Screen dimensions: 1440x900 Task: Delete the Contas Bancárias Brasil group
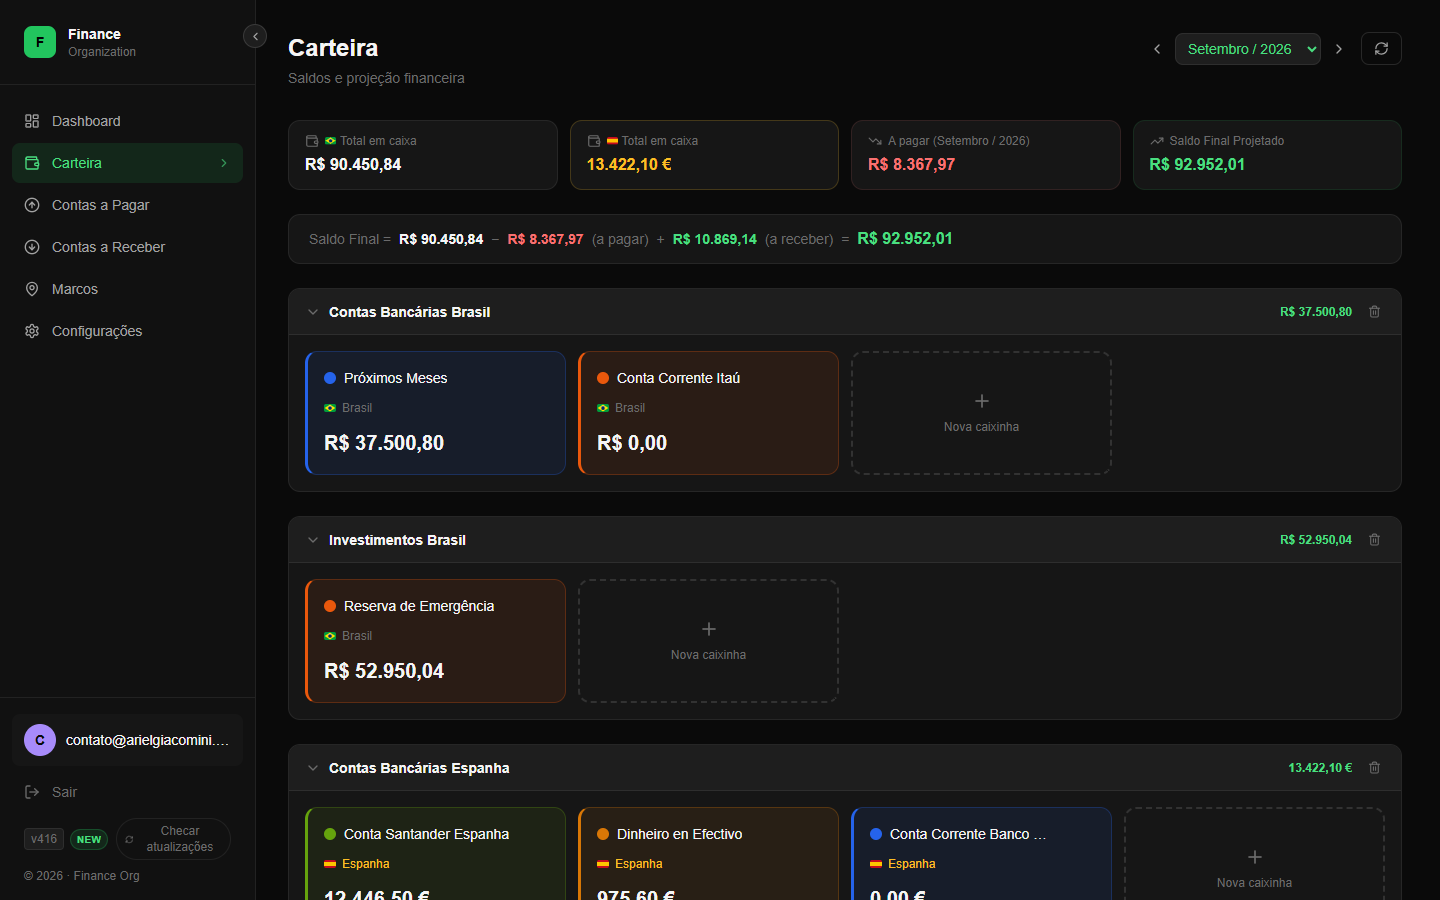click(x=1375, y=312)
